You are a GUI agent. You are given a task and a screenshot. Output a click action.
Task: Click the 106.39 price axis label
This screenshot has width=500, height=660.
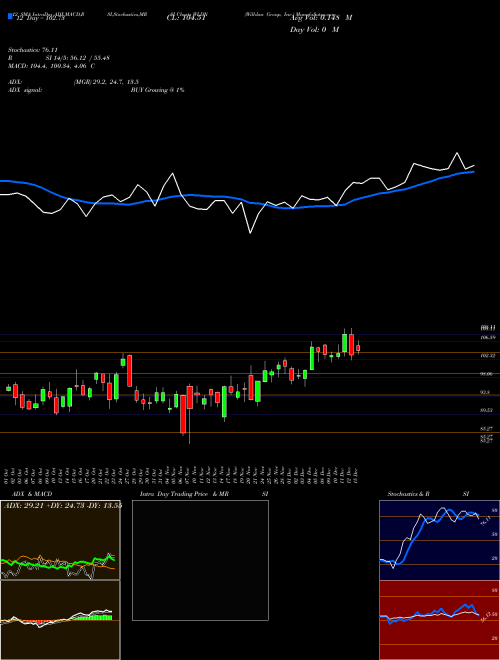pyautogui.click(x=488, y=338)
